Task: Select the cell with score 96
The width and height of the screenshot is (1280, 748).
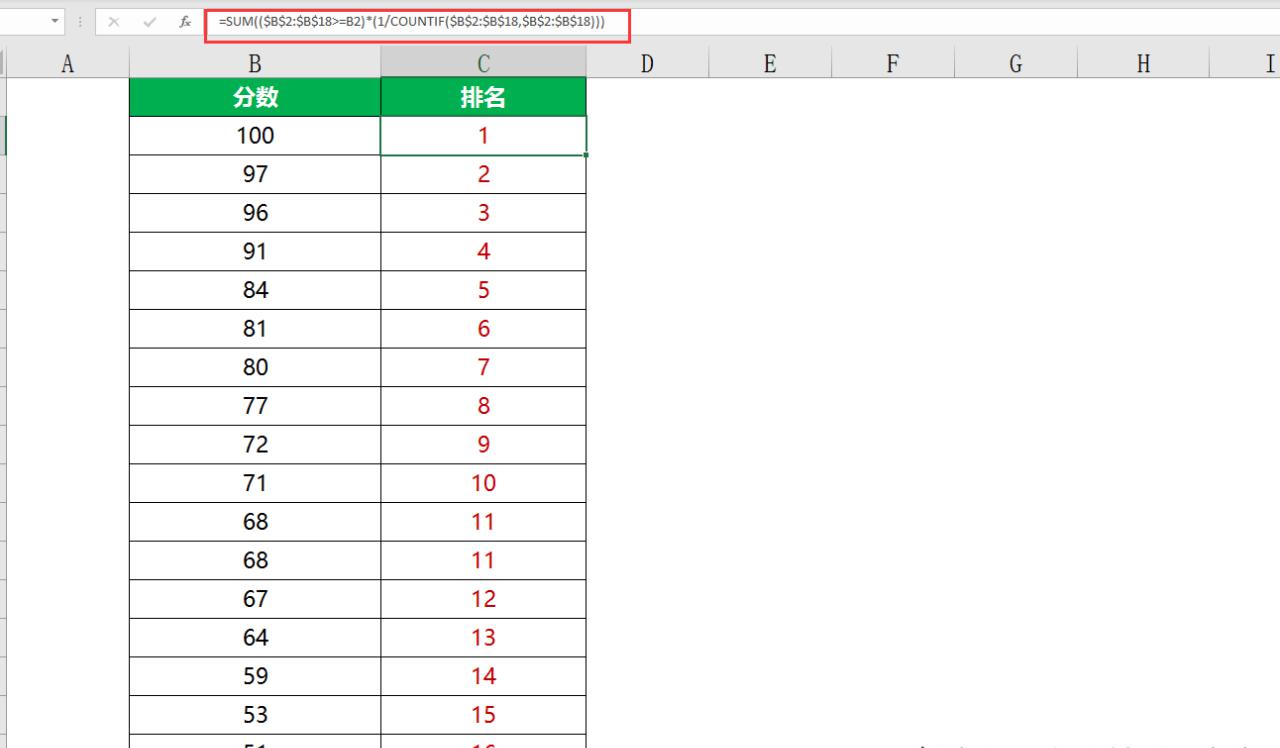Action: tap(255, 213)
